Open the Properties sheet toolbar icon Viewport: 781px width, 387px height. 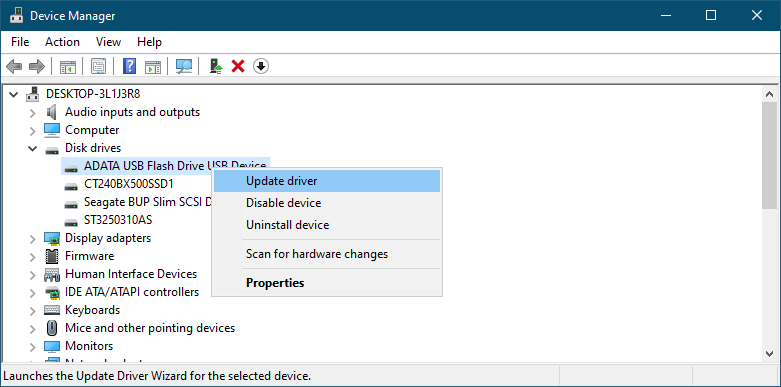coord(99,66)
